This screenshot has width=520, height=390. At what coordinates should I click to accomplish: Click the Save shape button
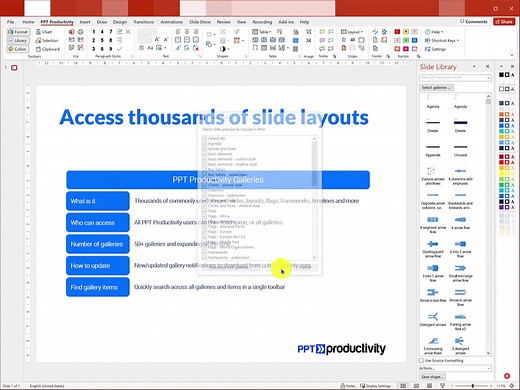(x=432, y=377)
